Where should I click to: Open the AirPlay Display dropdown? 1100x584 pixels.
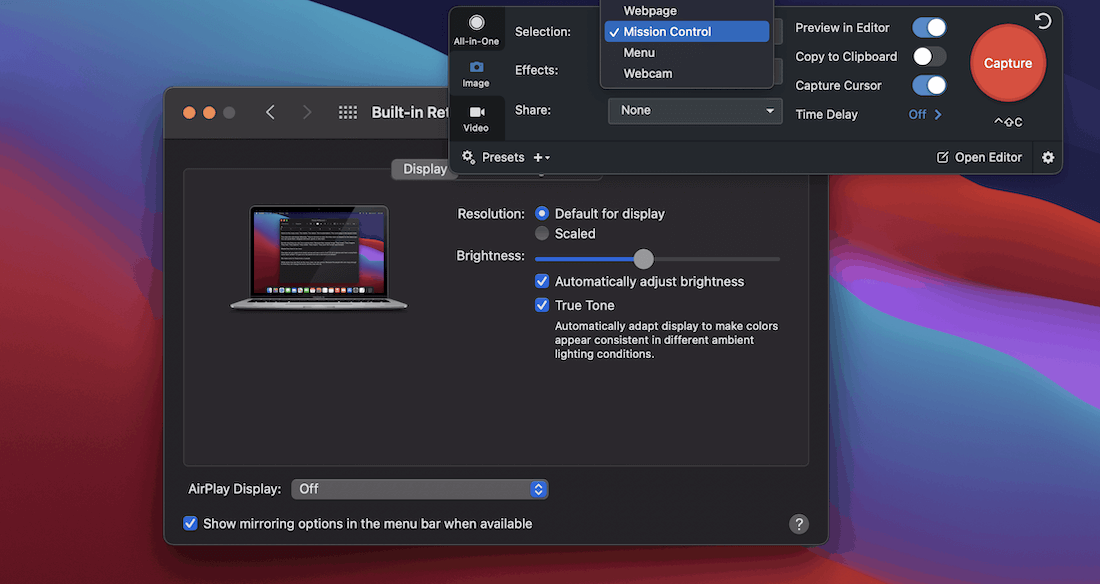click(419, 489)
